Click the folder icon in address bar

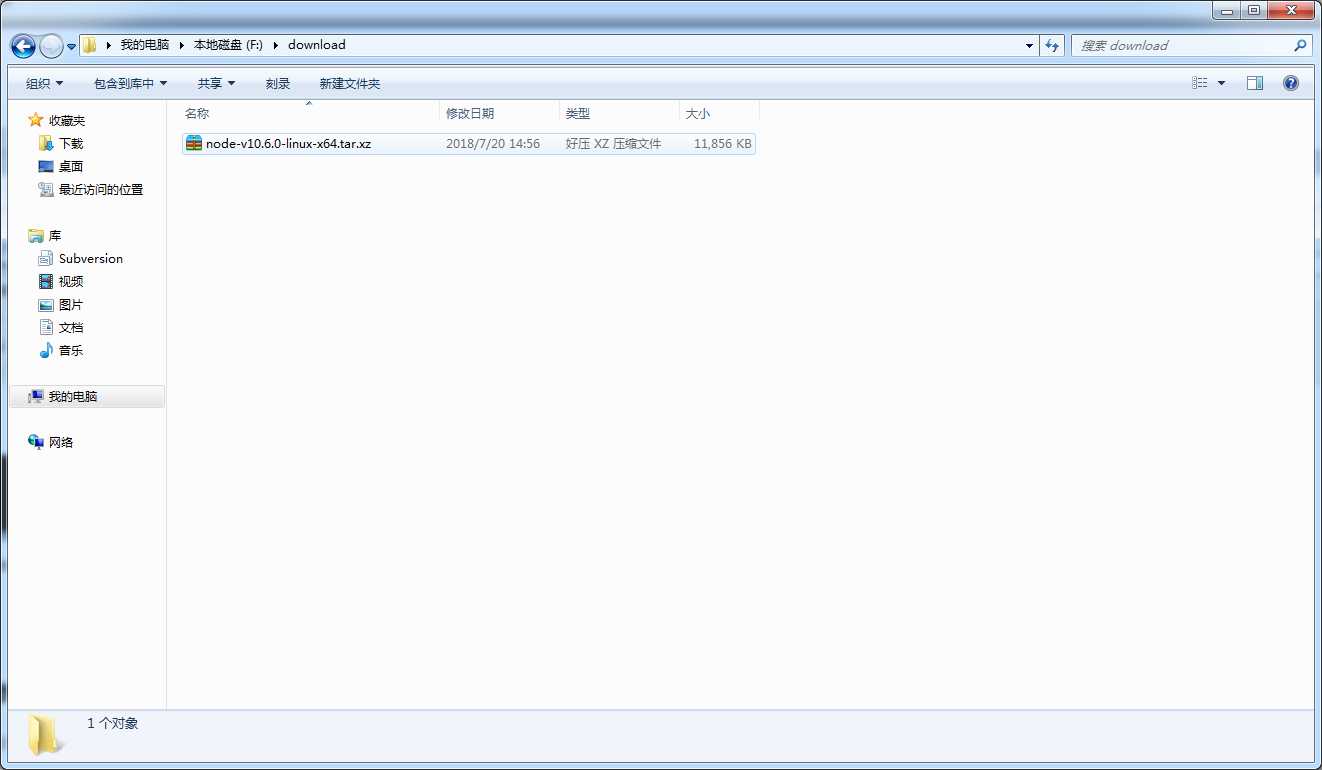pos(89,45)
